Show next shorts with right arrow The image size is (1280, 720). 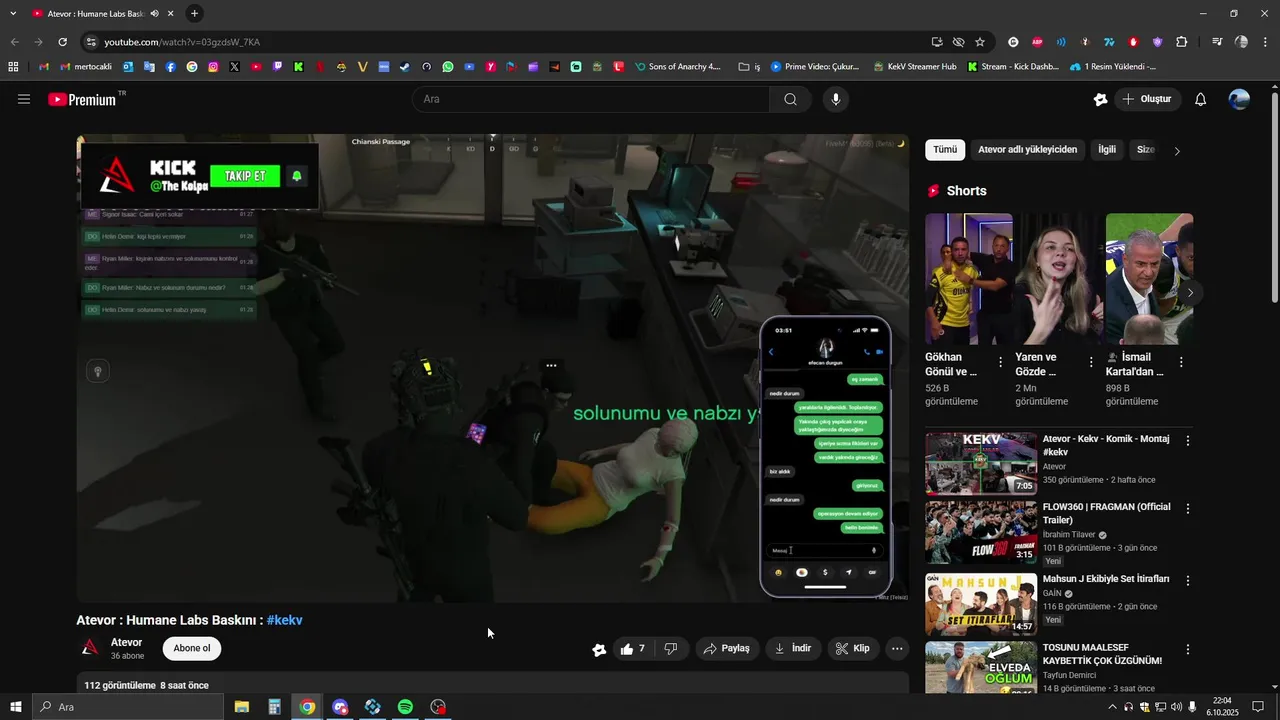[x=1190, y=293]
